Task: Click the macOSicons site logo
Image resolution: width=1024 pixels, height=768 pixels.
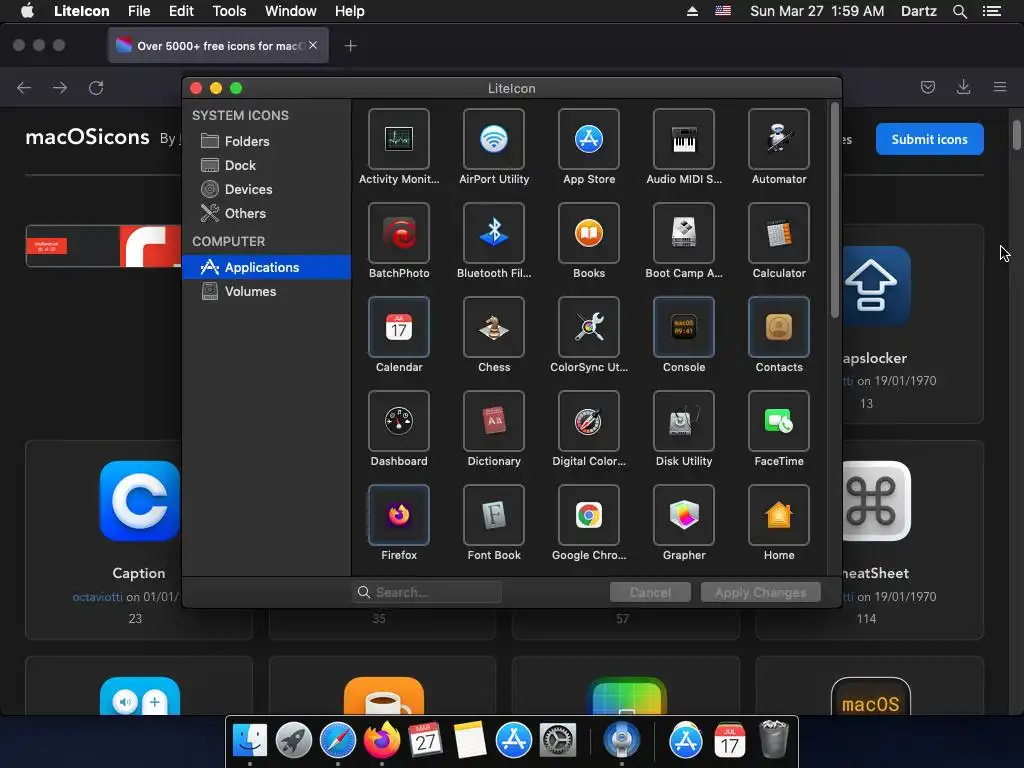Action: (88, 137)
